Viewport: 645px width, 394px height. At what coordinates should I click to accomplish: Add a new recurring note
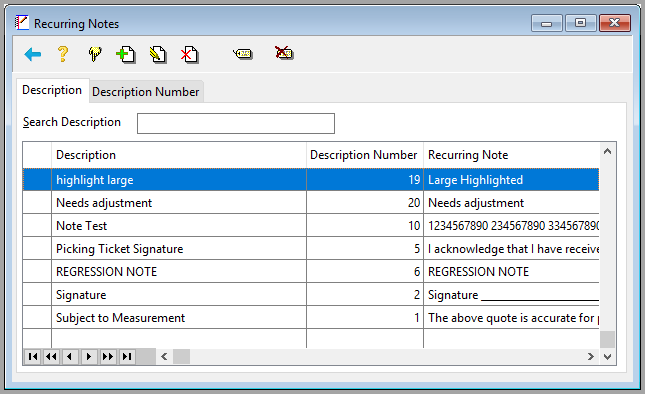(x=125, y=54)
